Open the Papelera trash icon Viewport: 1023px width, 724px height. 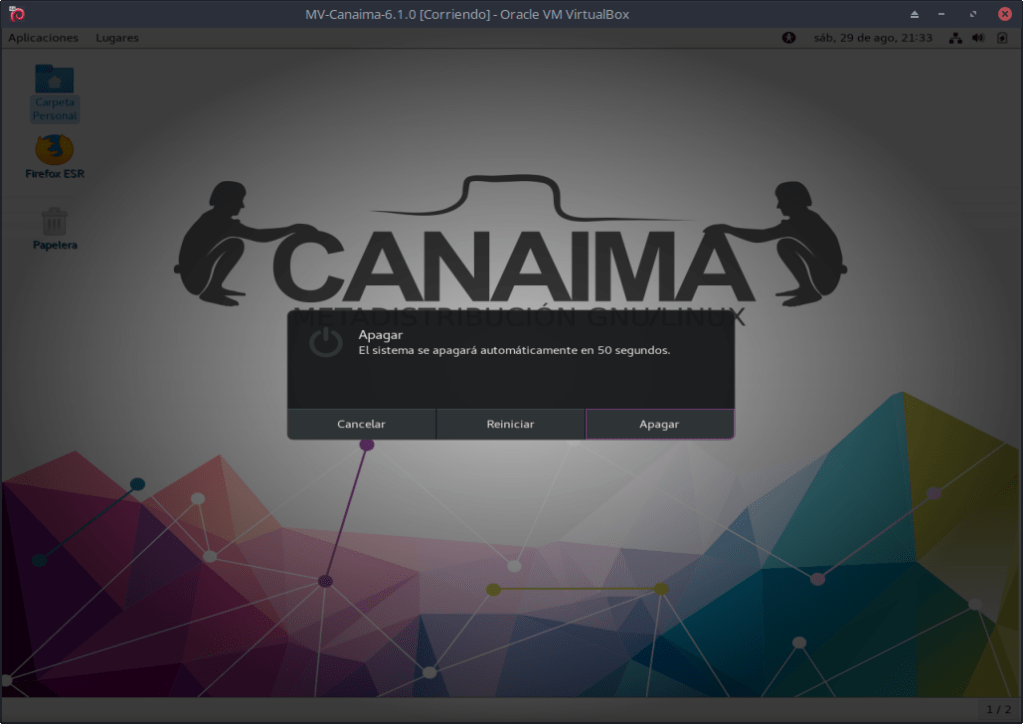54,226
